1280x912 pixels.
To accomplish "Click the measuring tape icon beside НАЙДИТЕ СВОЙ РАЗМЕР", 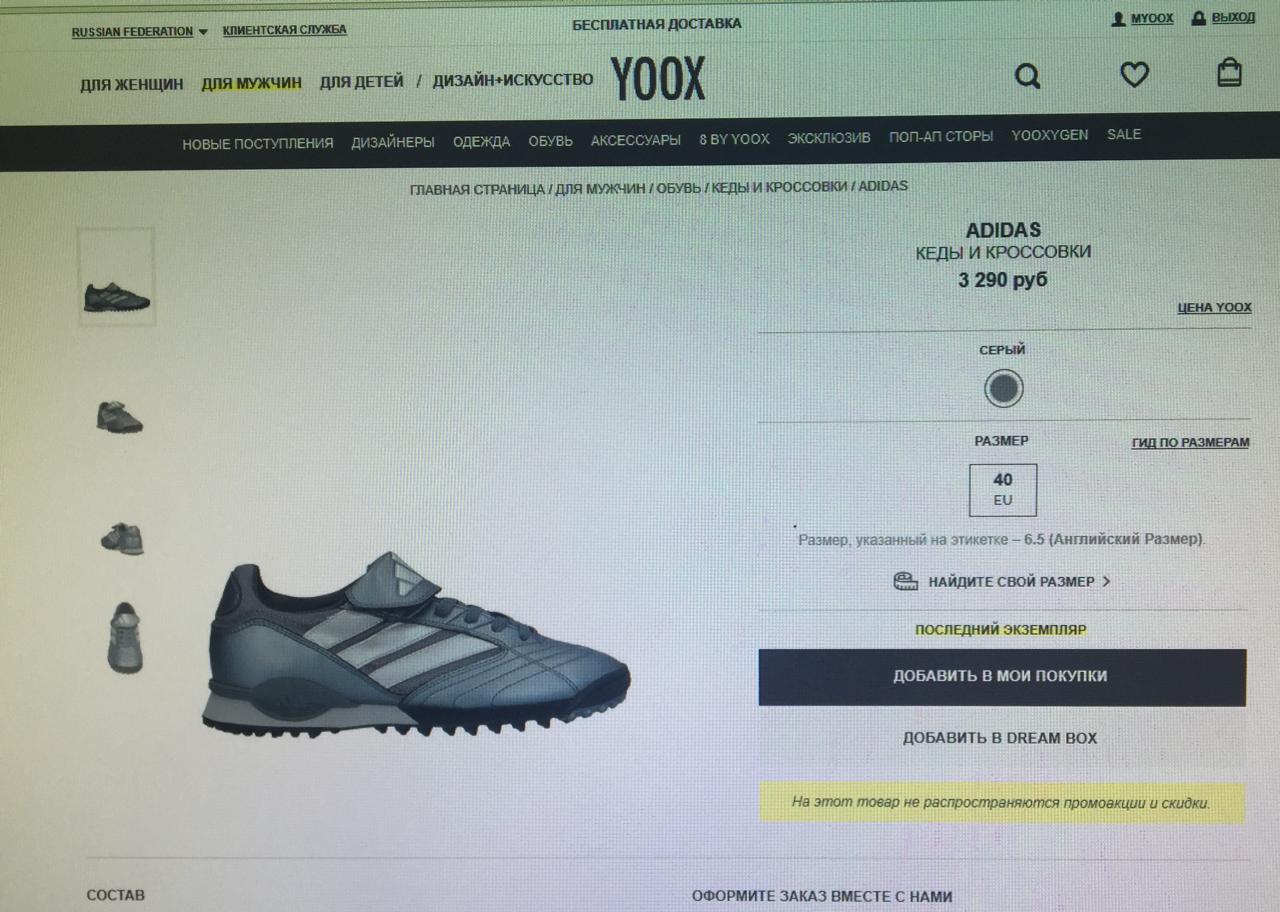I will click(906, 581).
